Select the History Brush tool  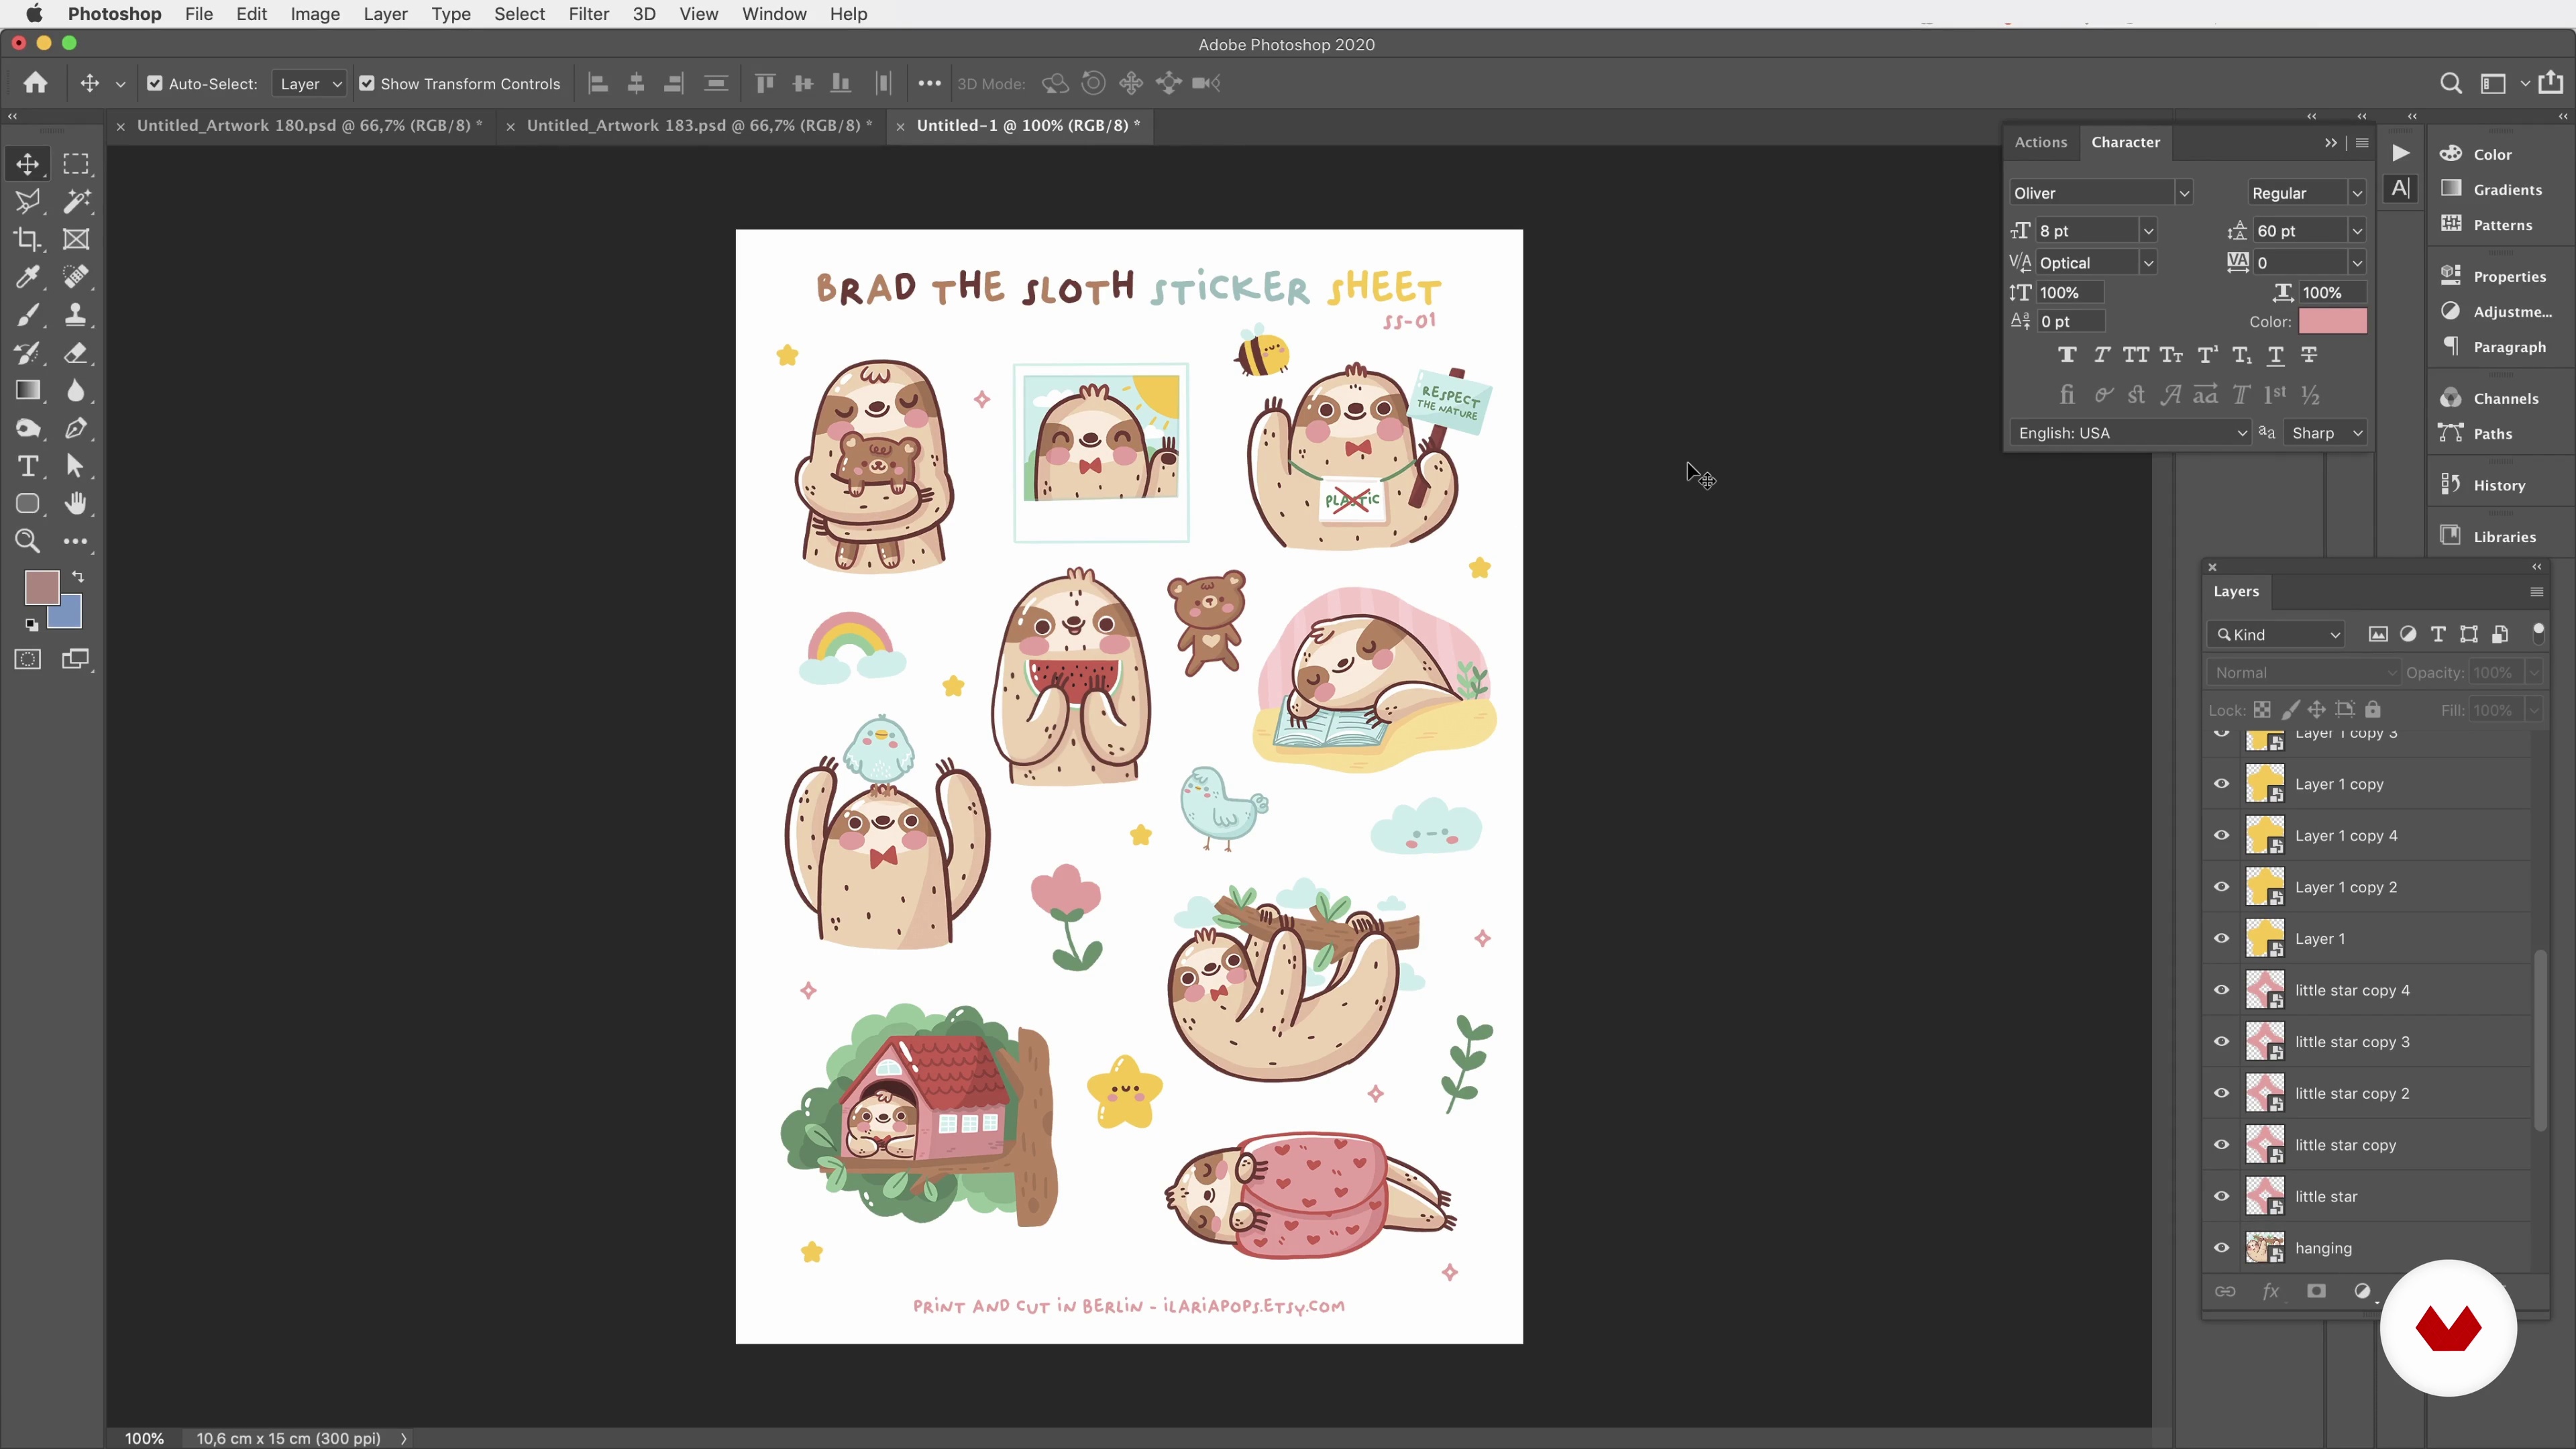coord(28,353)
